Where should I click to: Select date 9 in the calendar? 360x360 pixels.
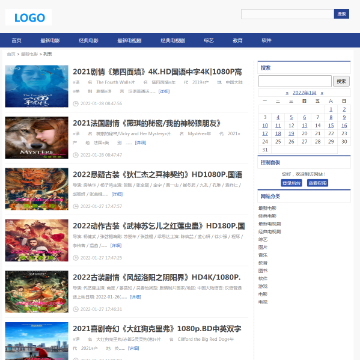tap(344, 117)
